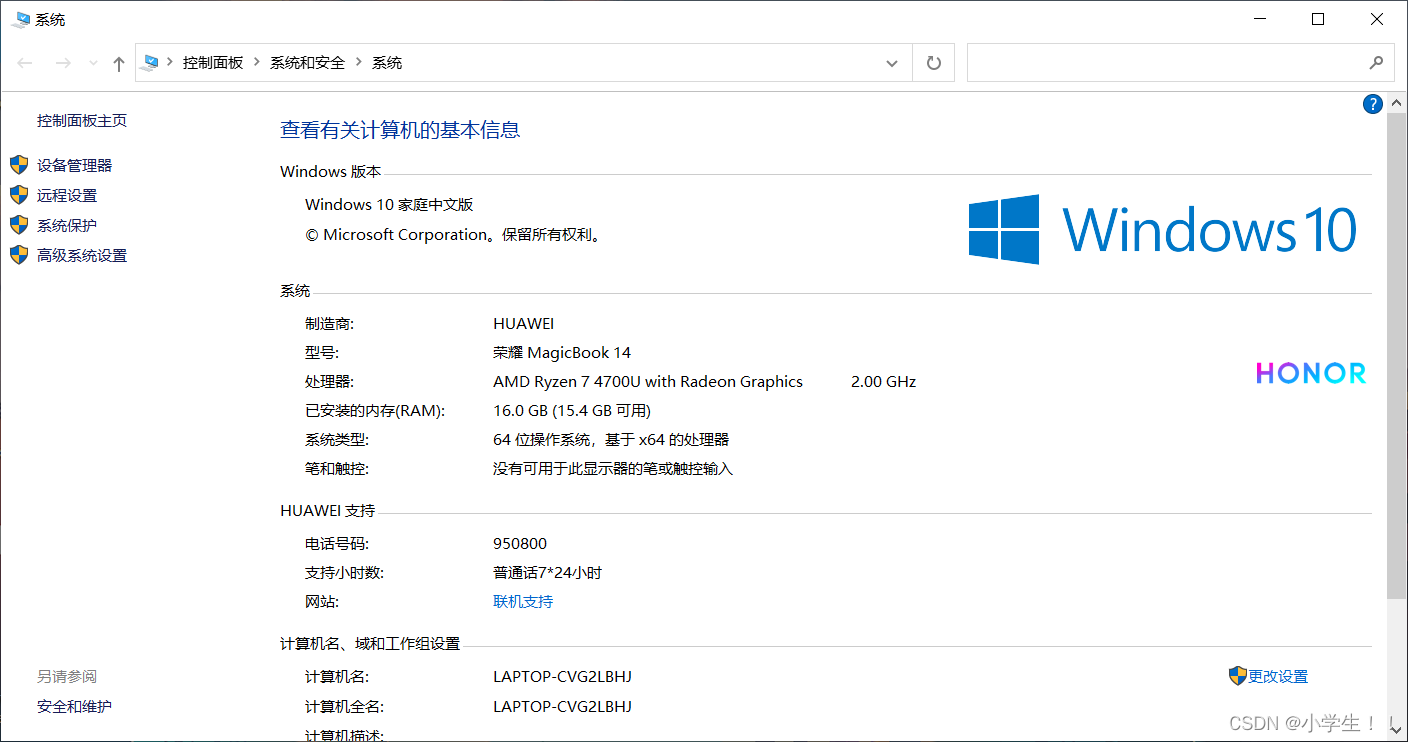Click the HONOR logo
This screenshot has width=1408, height=742.
tap(1311, 373)
